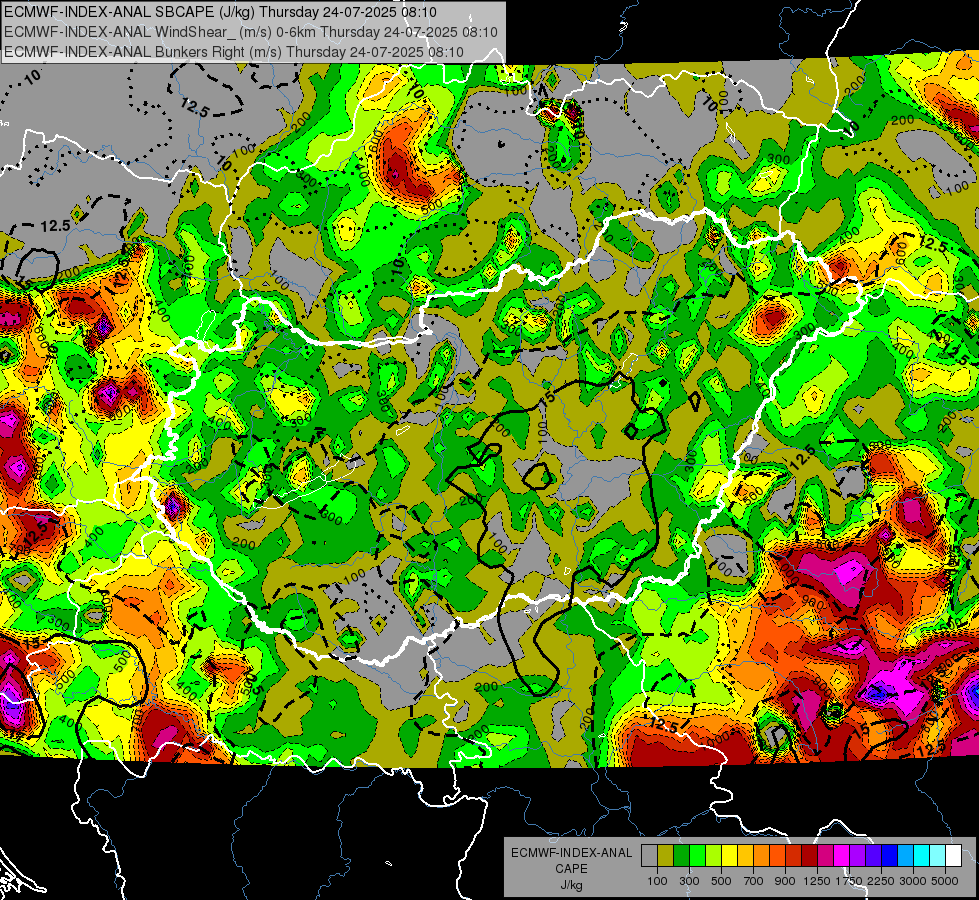Viewport: 979px width, 900px height.
Task: Click the legend tick label 900
Action: (x=785, y=881)
